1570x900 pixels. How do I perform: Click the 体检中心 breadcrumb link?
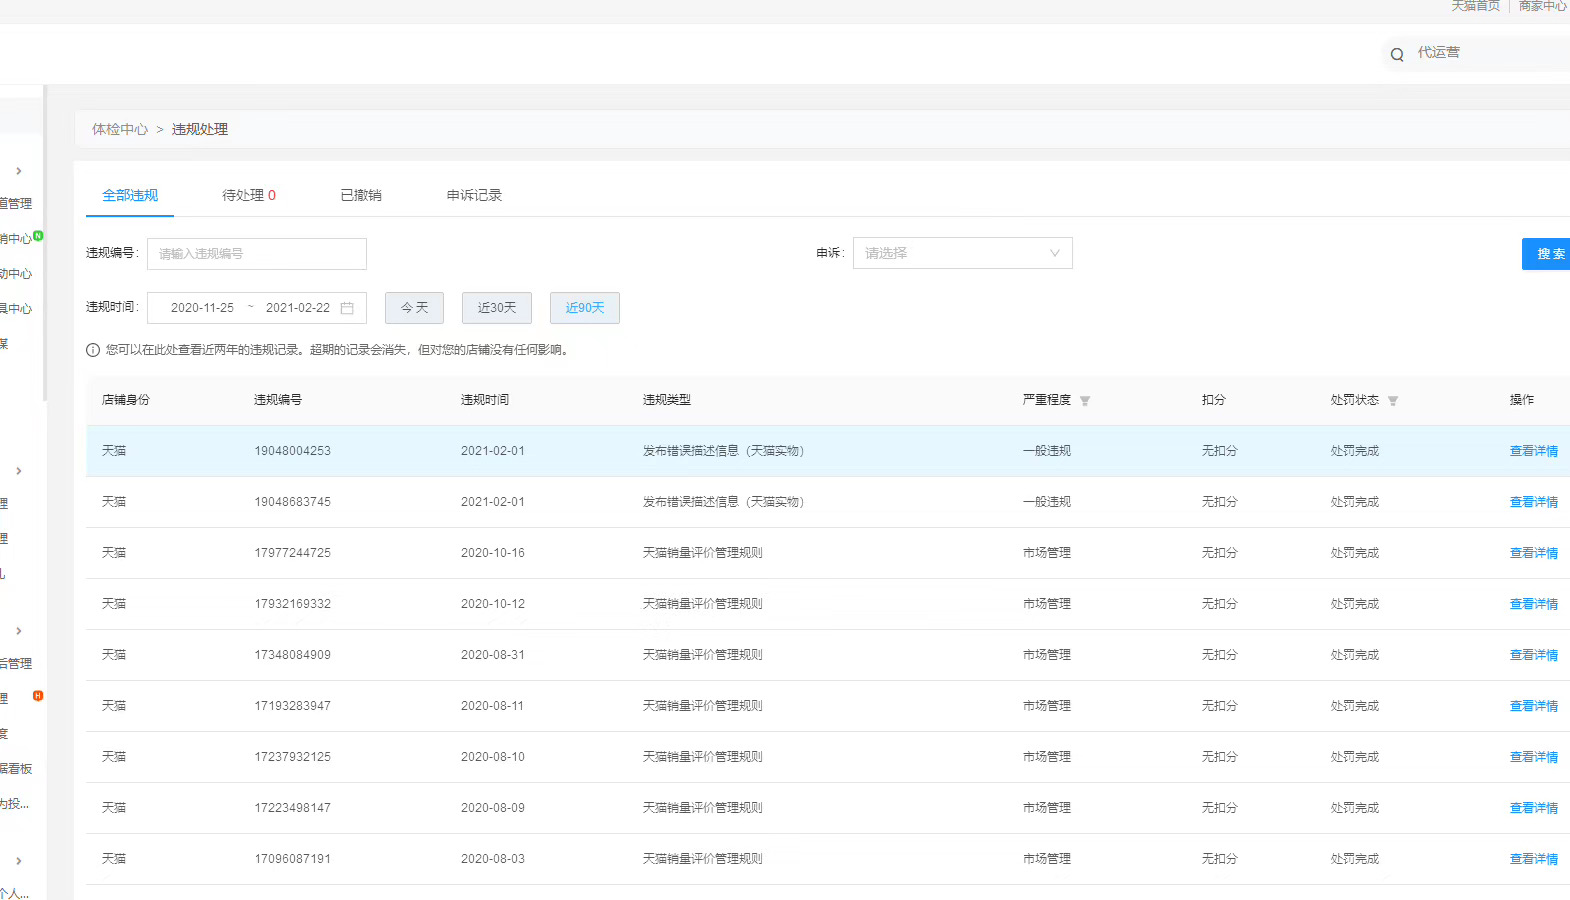[x=120, y=129]
